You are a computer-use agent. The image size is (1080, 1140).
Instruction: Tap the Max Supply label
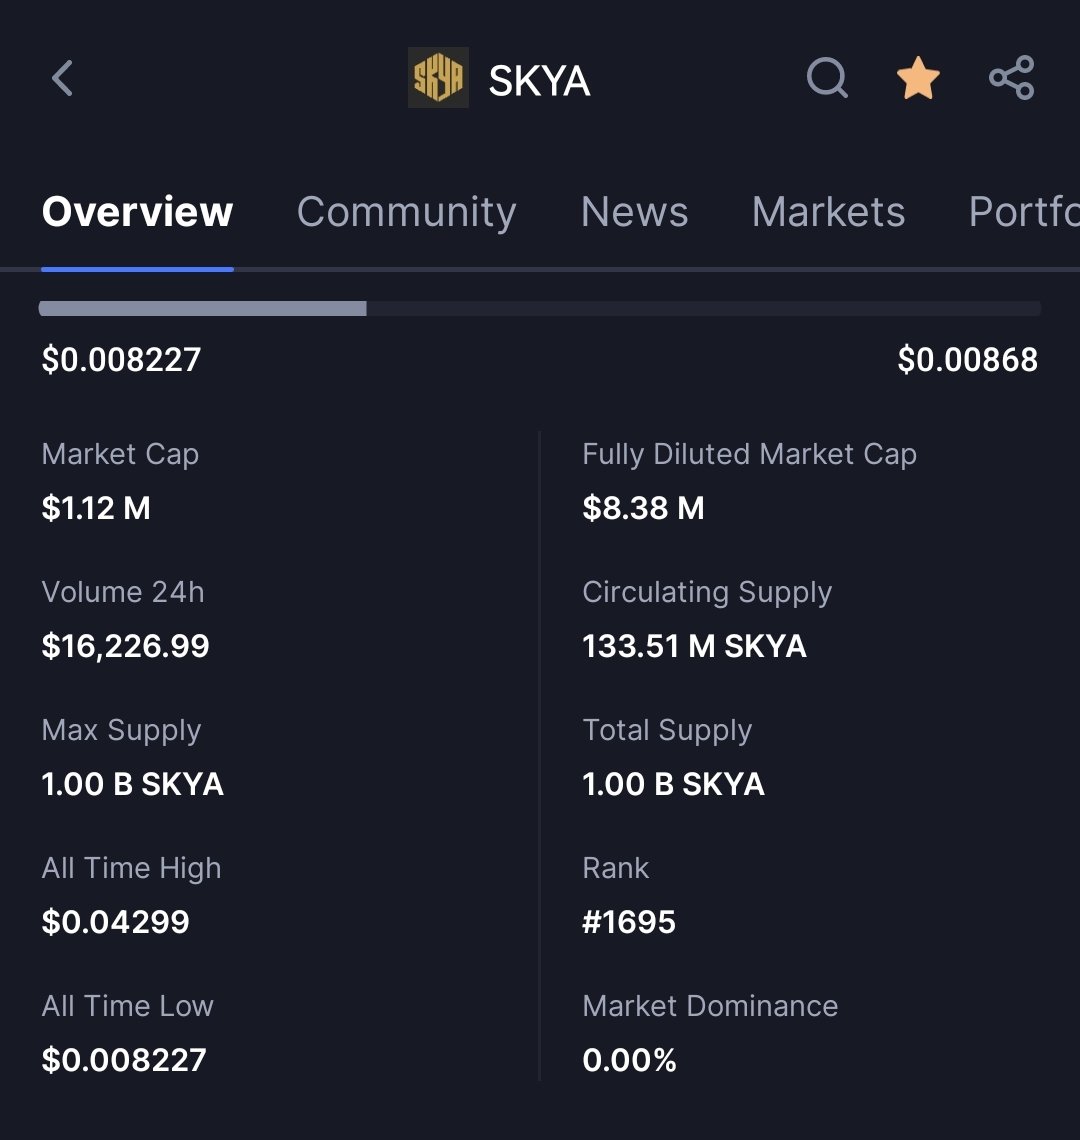tap(121, 731)
